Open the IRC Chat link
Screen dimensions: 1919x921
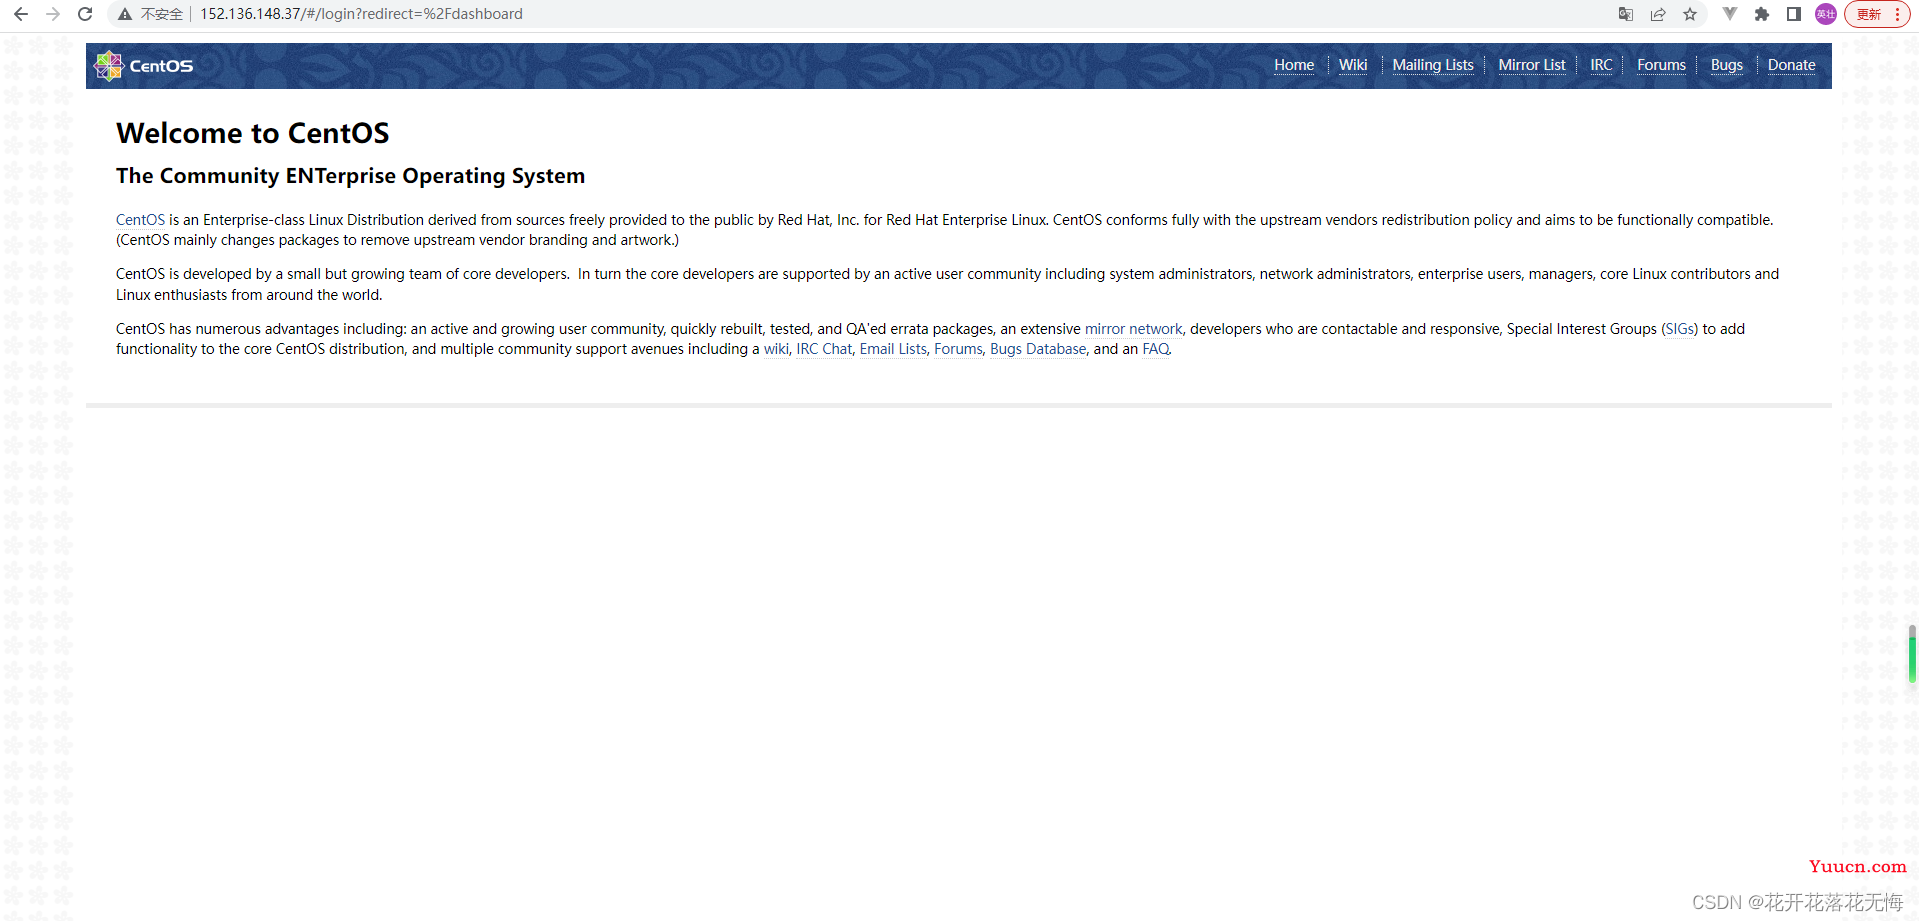coord(824,349)
